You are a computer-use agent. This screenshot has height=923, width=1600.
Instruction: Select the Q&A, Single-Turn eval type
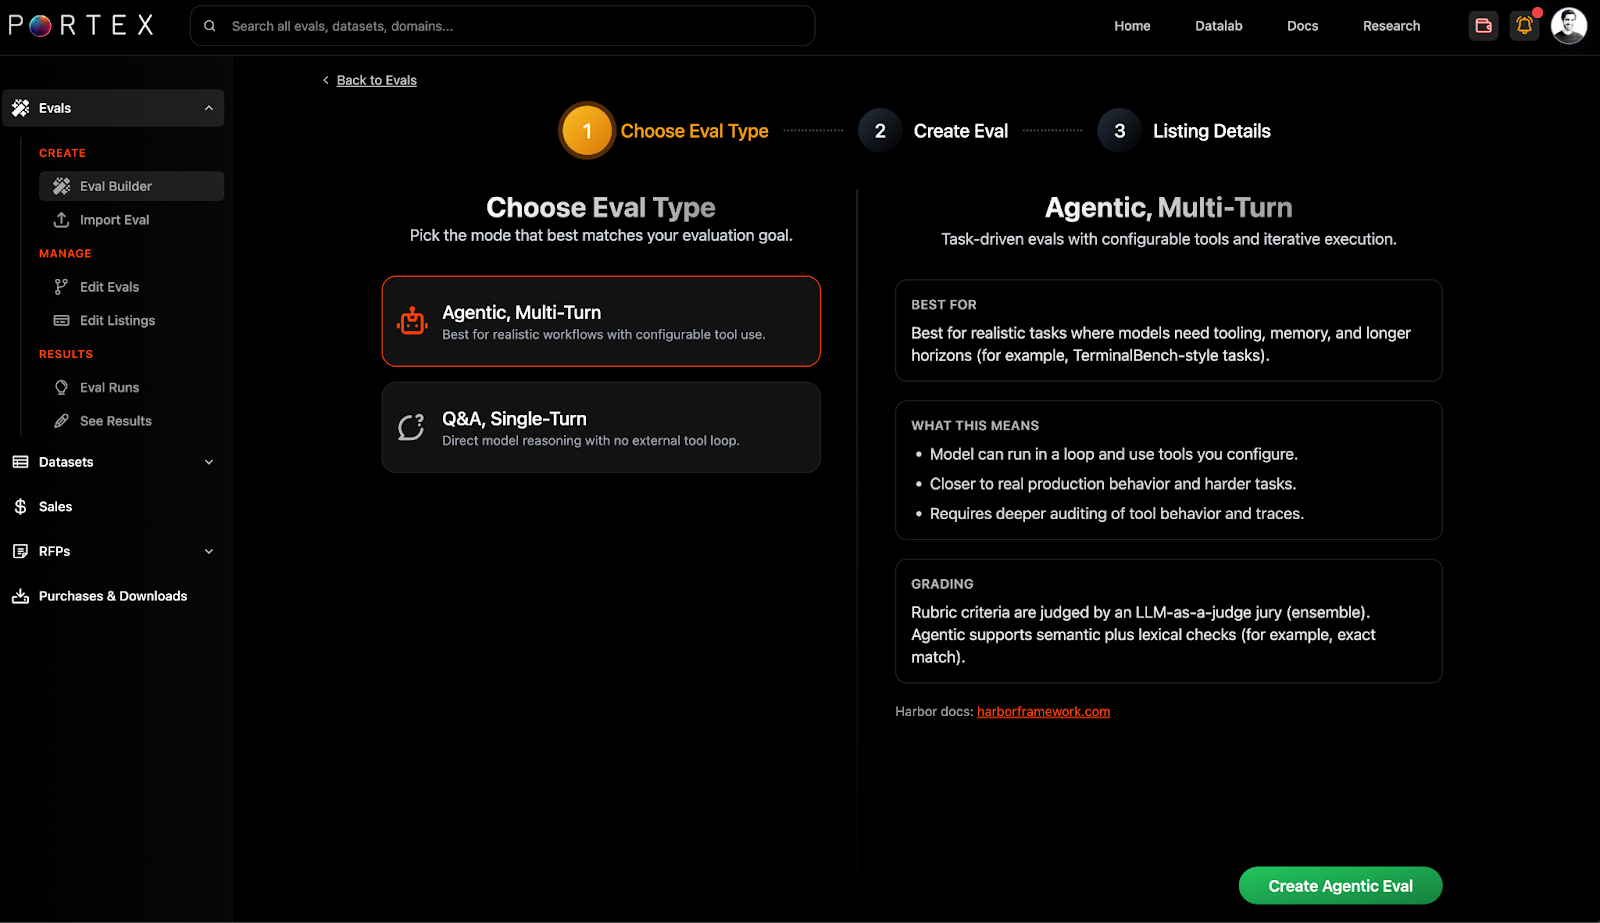tap(601, 427)
